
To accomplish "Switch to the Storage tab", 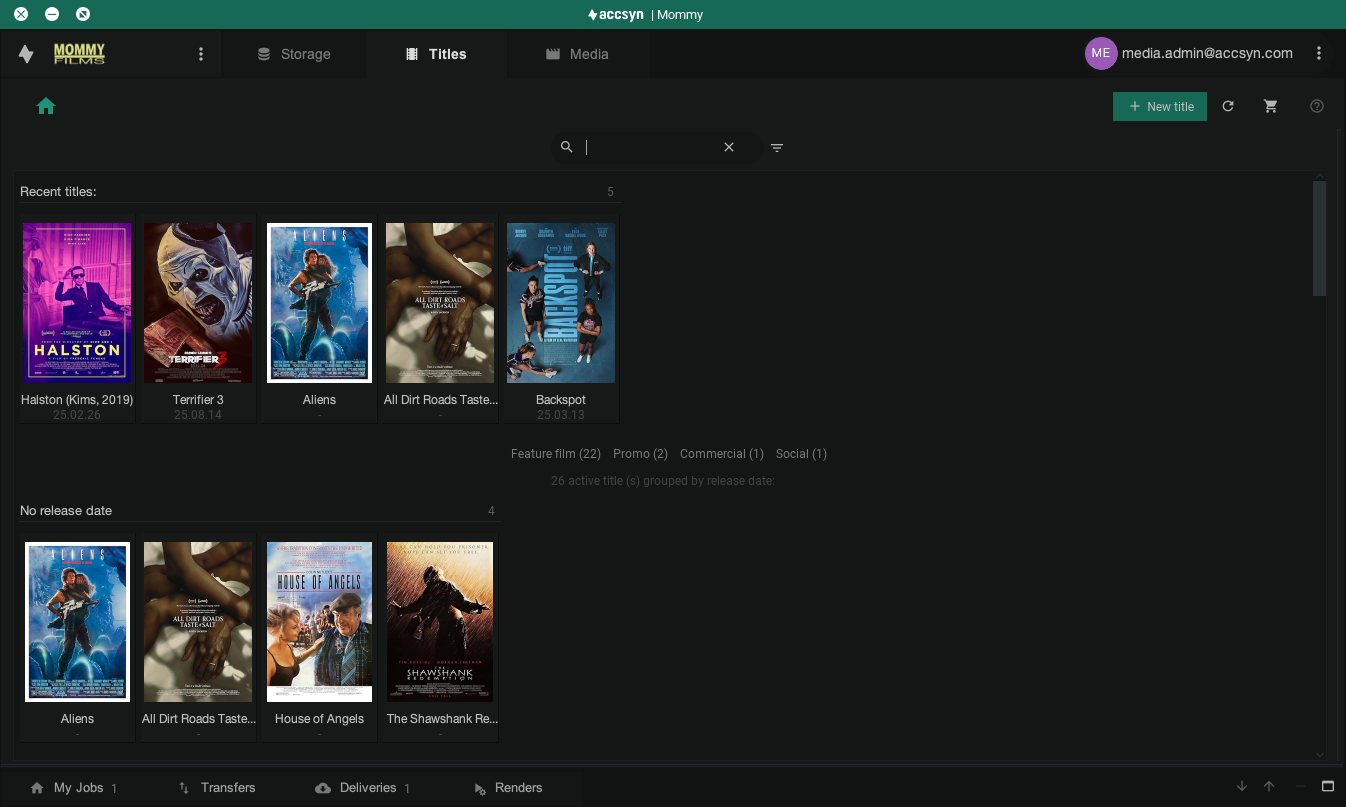I will (x=294, y=54).
